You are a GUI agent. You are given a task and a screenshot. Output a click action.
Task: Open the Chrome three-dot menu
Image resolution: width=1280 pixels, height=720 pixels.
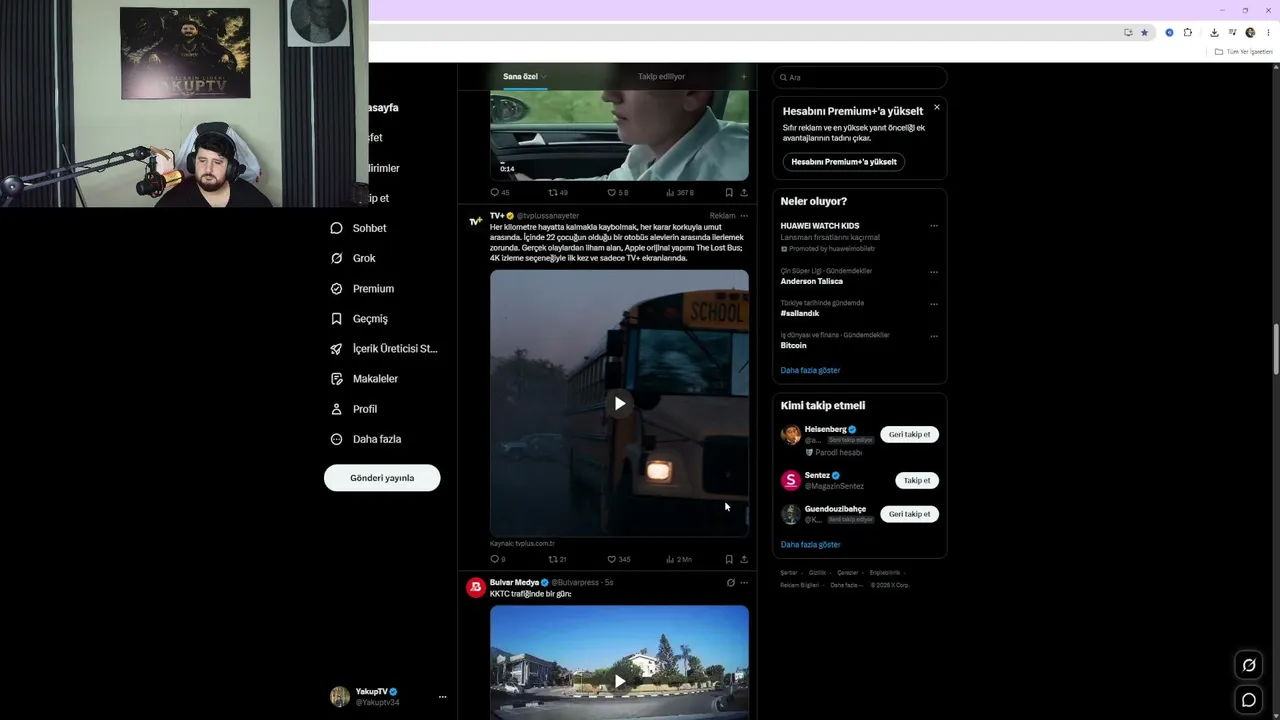(1268, 32)
